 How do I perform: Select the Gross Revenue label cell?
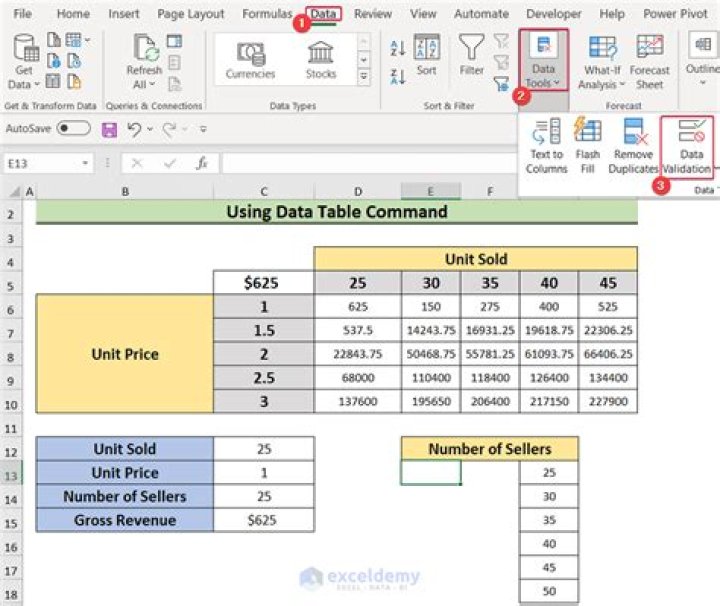tap(125, 520)
